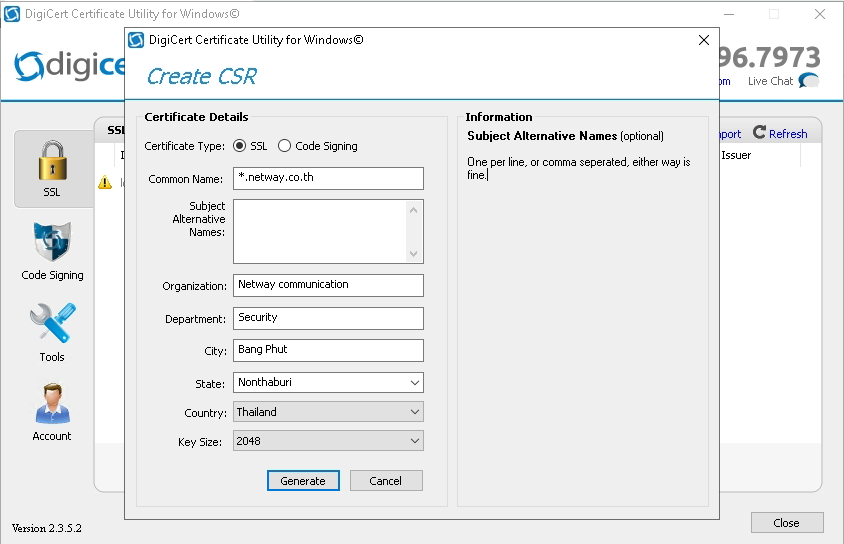
Task: Open the Account person icon
Action: tap(52, 405)
